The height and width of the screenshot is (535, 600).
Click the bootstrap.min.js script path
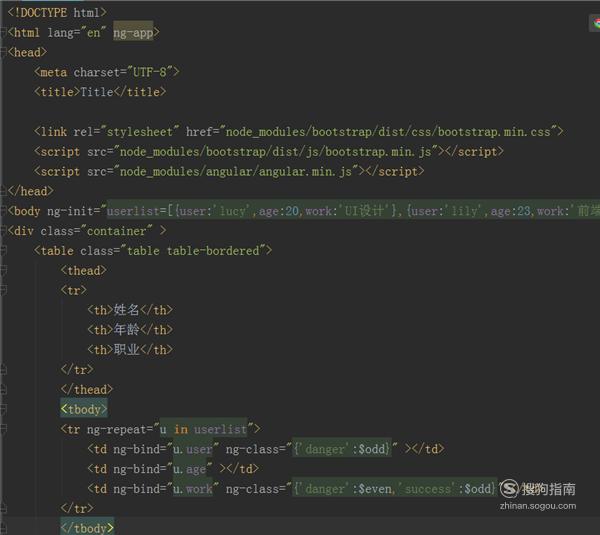[x=276, y=152]
